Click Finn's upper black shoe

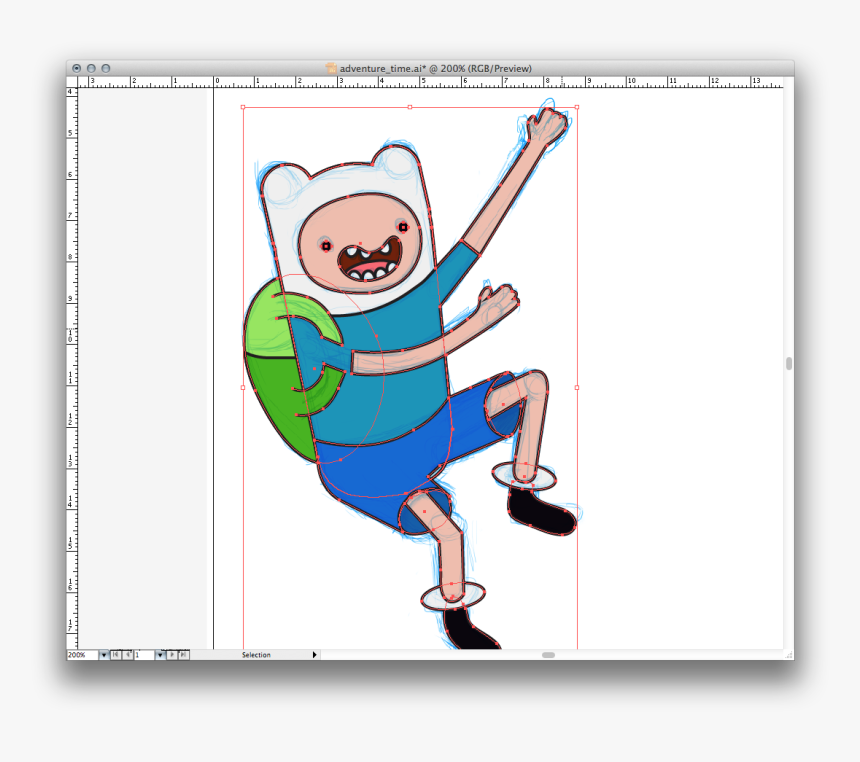coord(540,512)
